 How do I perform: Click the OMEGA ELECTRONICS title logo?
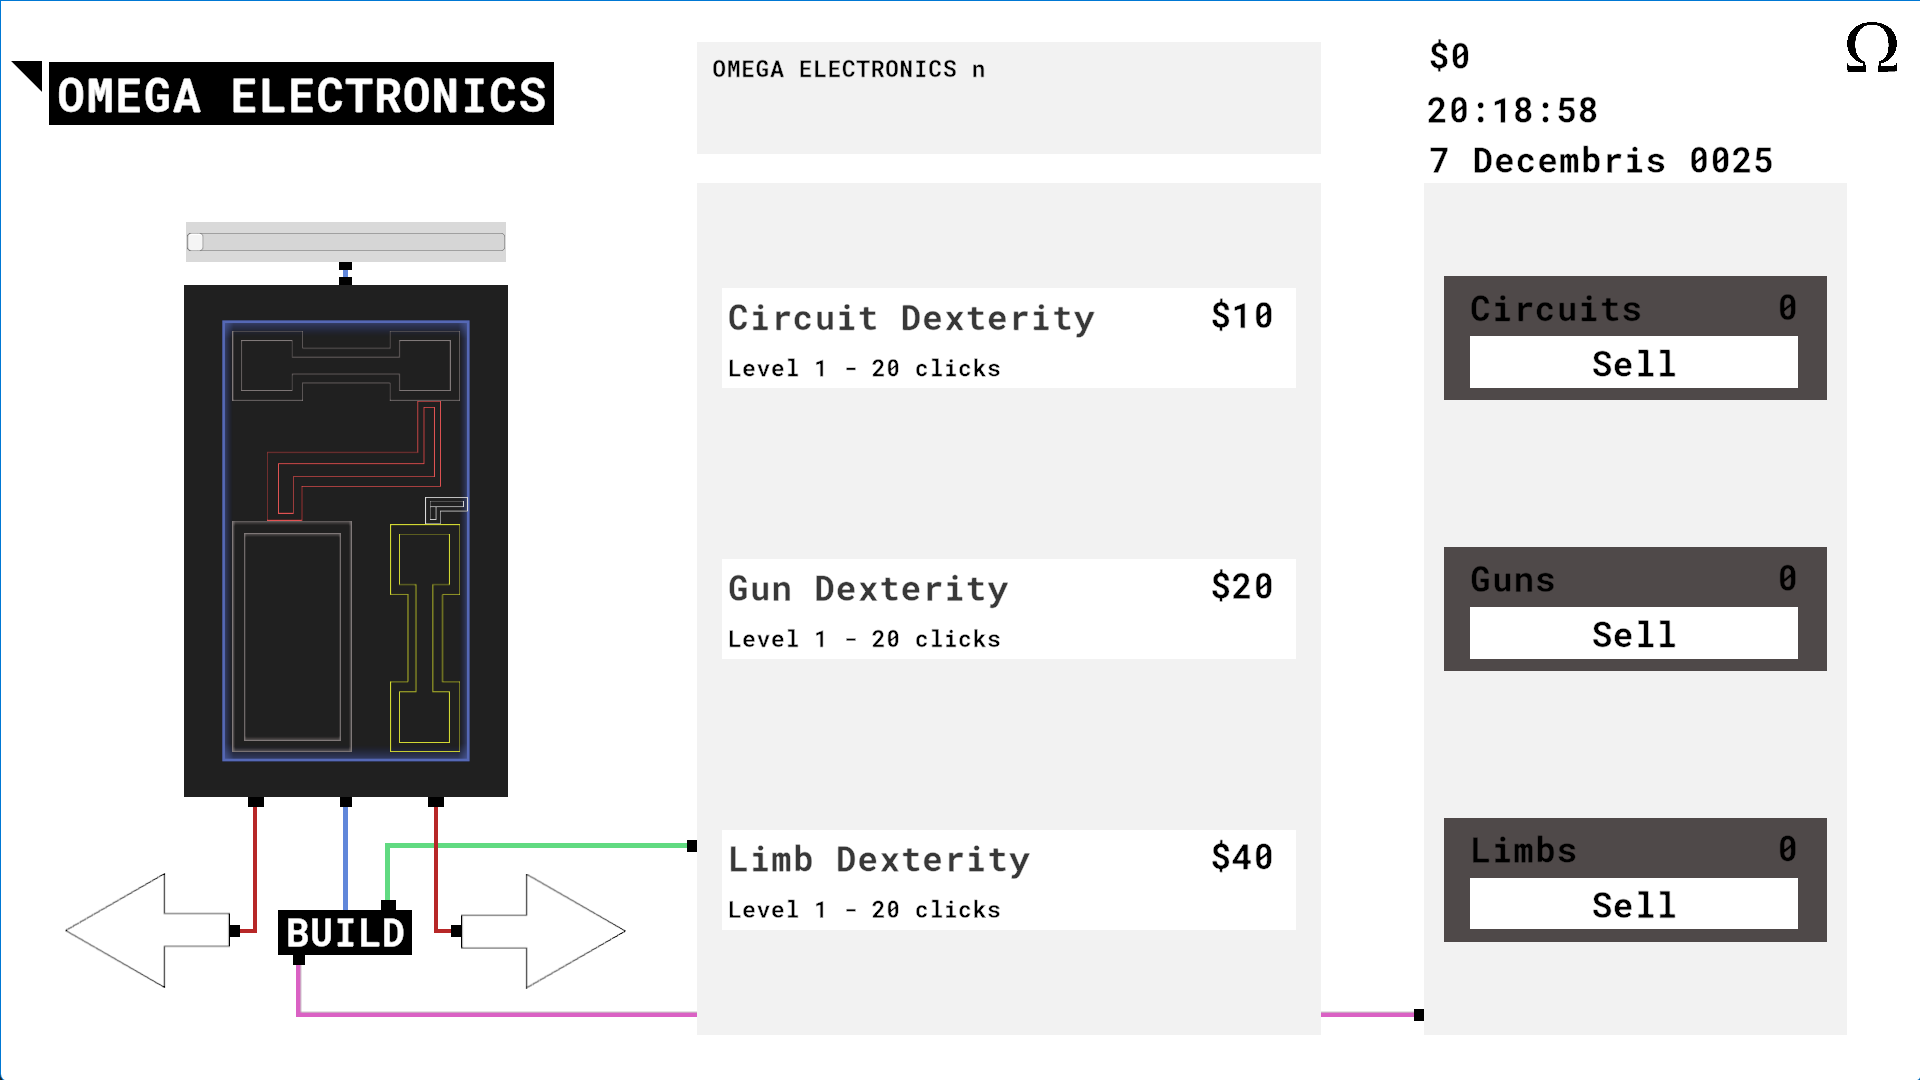point(300,95)
